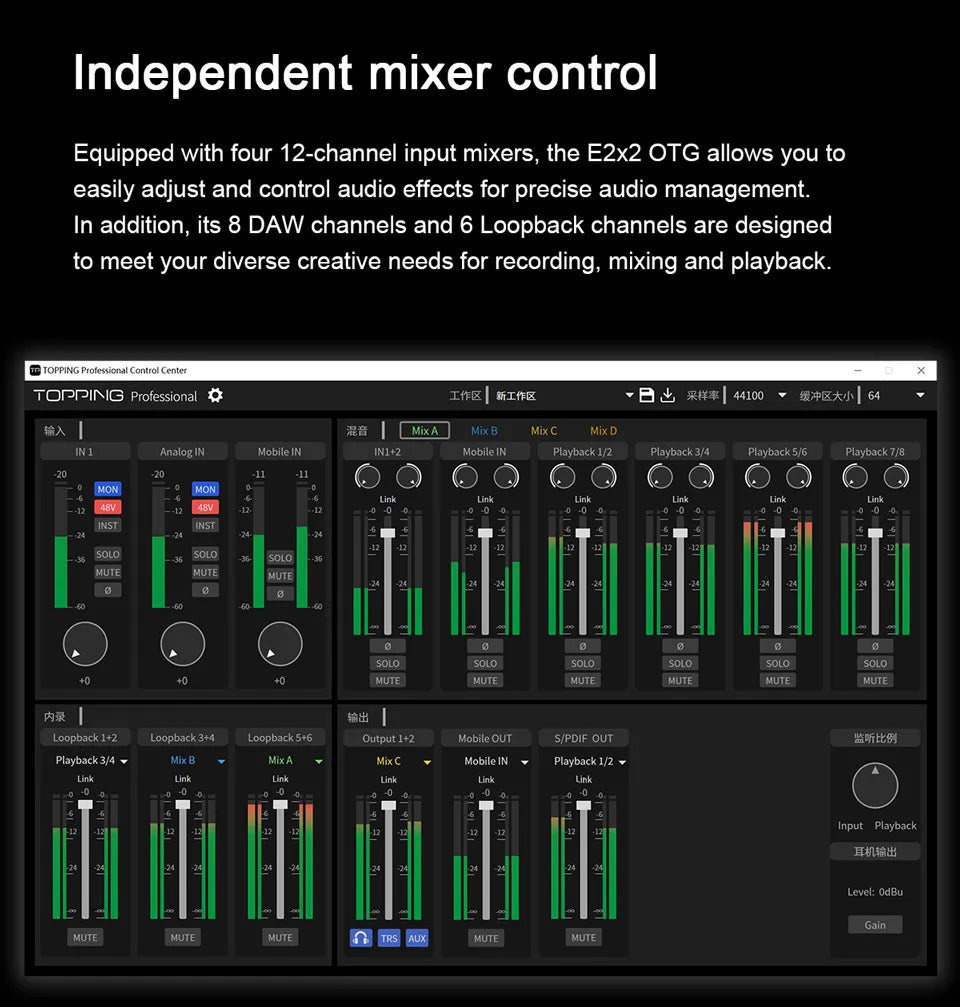
Task: Enable 48V phantom power on IN 1
Action: coord(108,507)
